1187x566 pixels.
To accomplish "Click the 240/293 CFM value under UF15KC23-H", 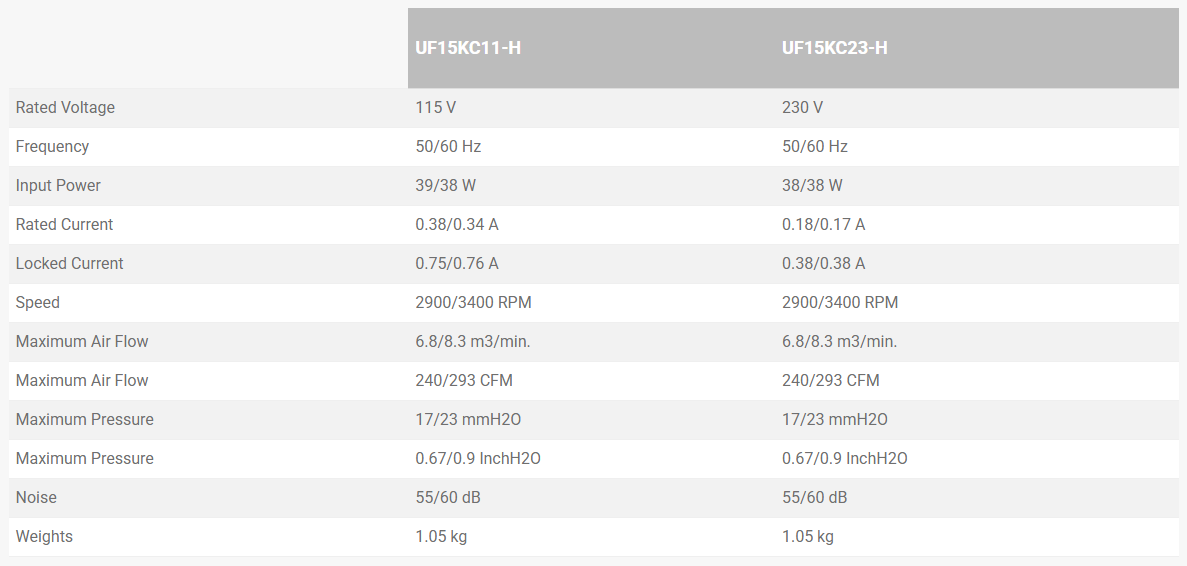I will tap(830, 380).
